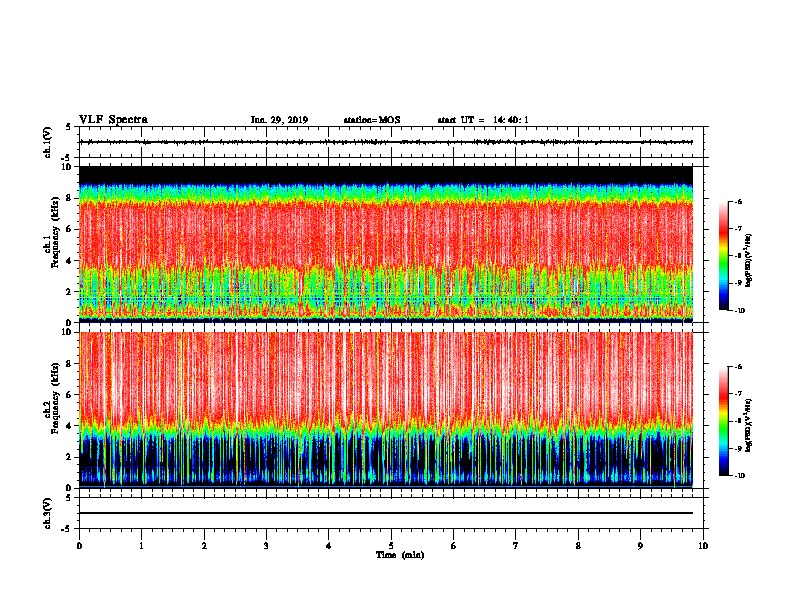Click the ch.3(V) axis label
Viewport: 792px width, 612px height.
click(48, 513)
